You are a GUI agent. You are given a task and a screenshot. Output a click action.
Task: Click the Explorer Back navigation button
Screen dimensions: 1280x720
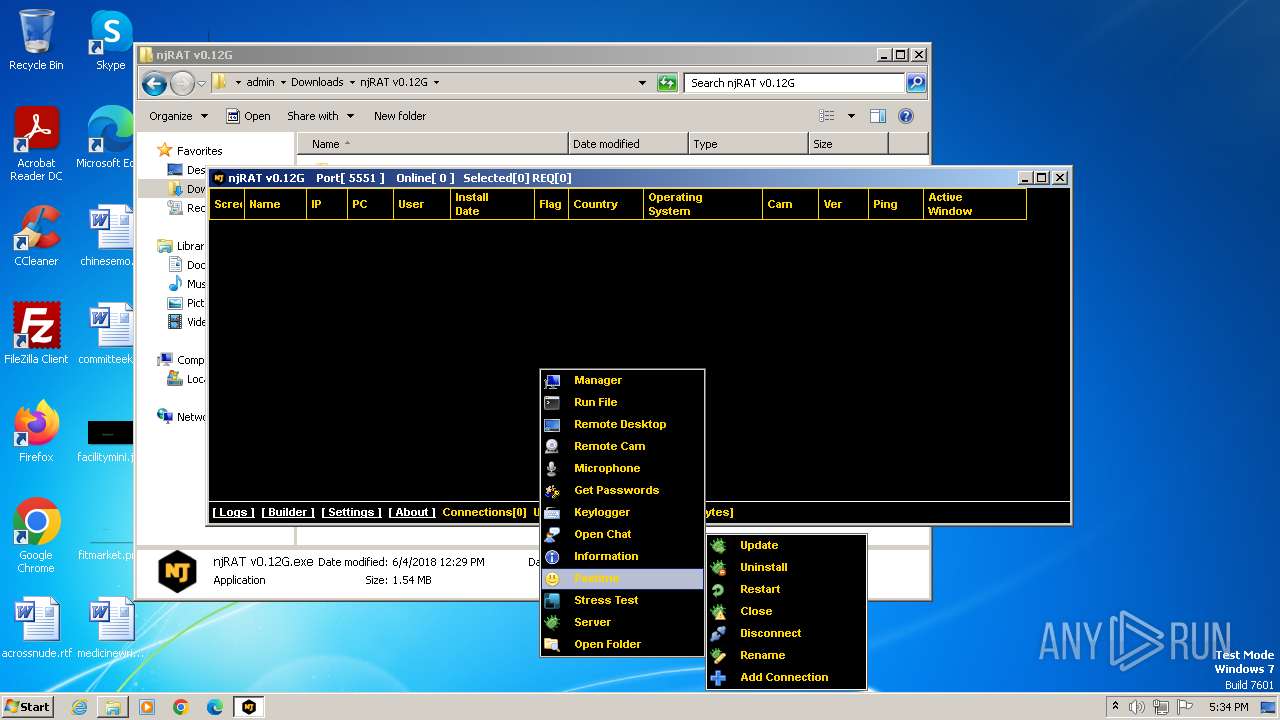[x=154, y=83]
